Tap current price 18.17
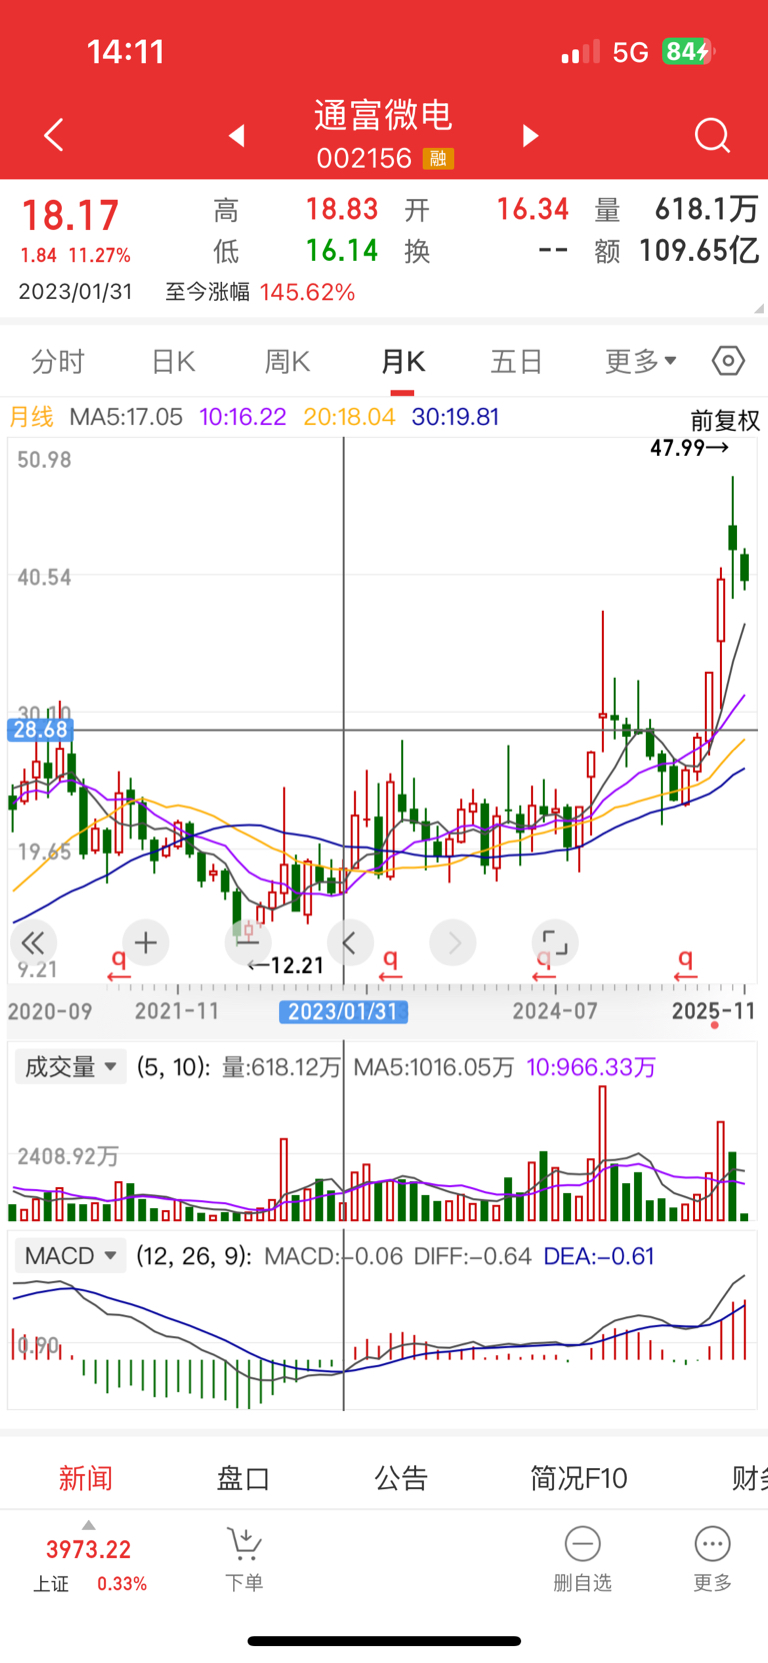The height and width of the screenshot is (1663, 768). (70, 215)
